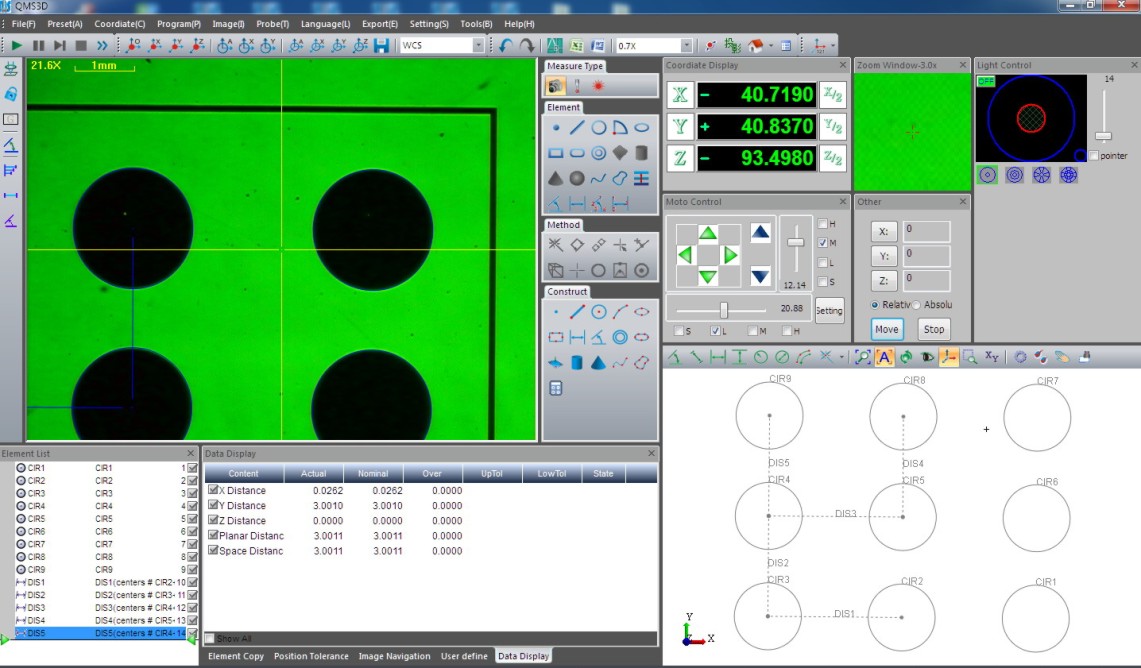
Task: Click the Stop button in Other panel
Action: (x=934, y=330)
